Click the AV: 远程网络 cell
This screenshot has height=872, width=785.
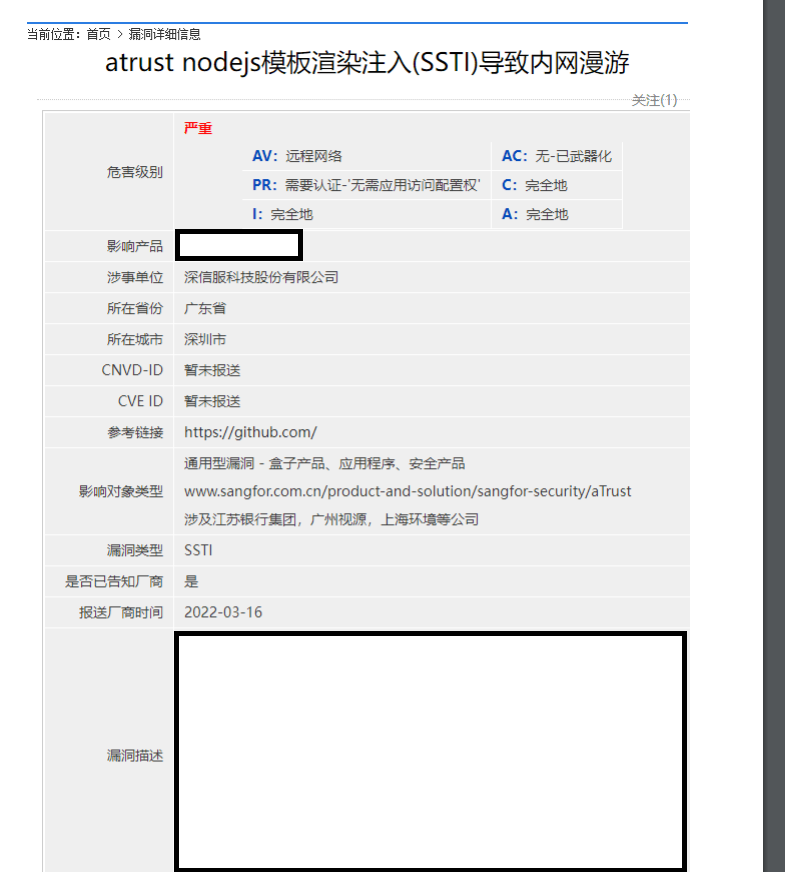coord(367,156)
